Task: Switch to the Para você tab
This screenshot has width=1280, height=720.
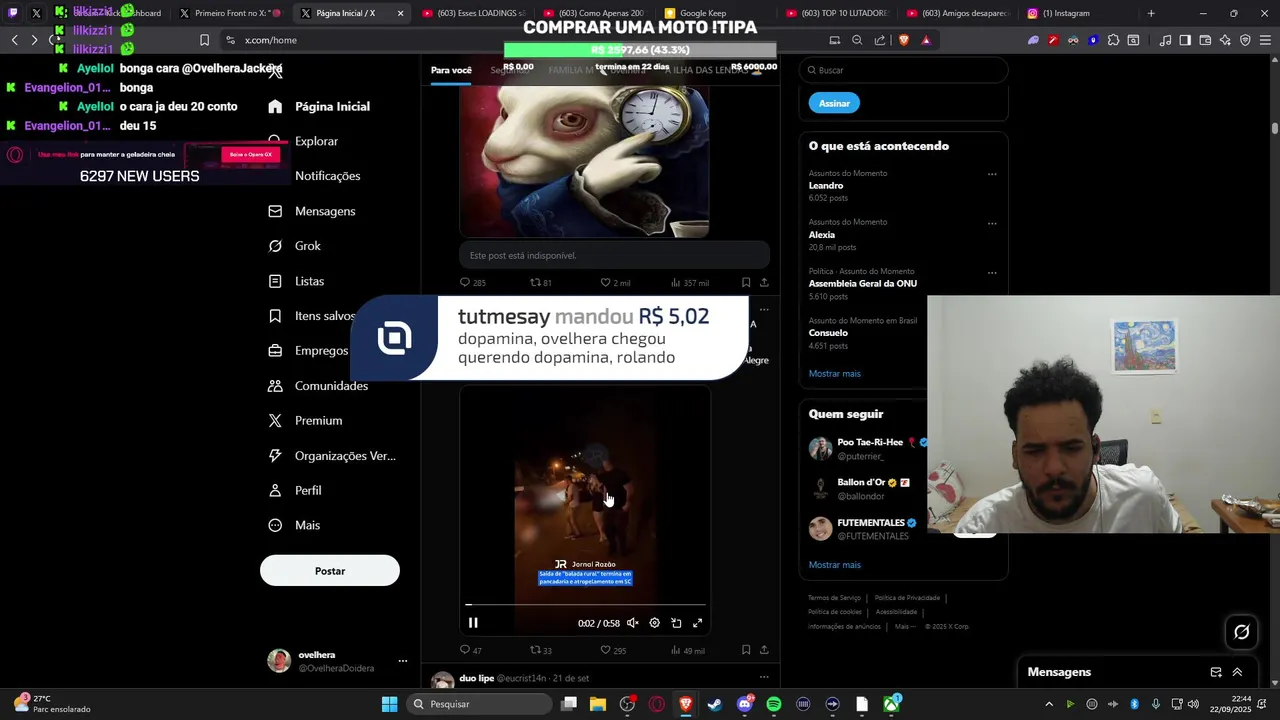Action: (x=451, y=70)
